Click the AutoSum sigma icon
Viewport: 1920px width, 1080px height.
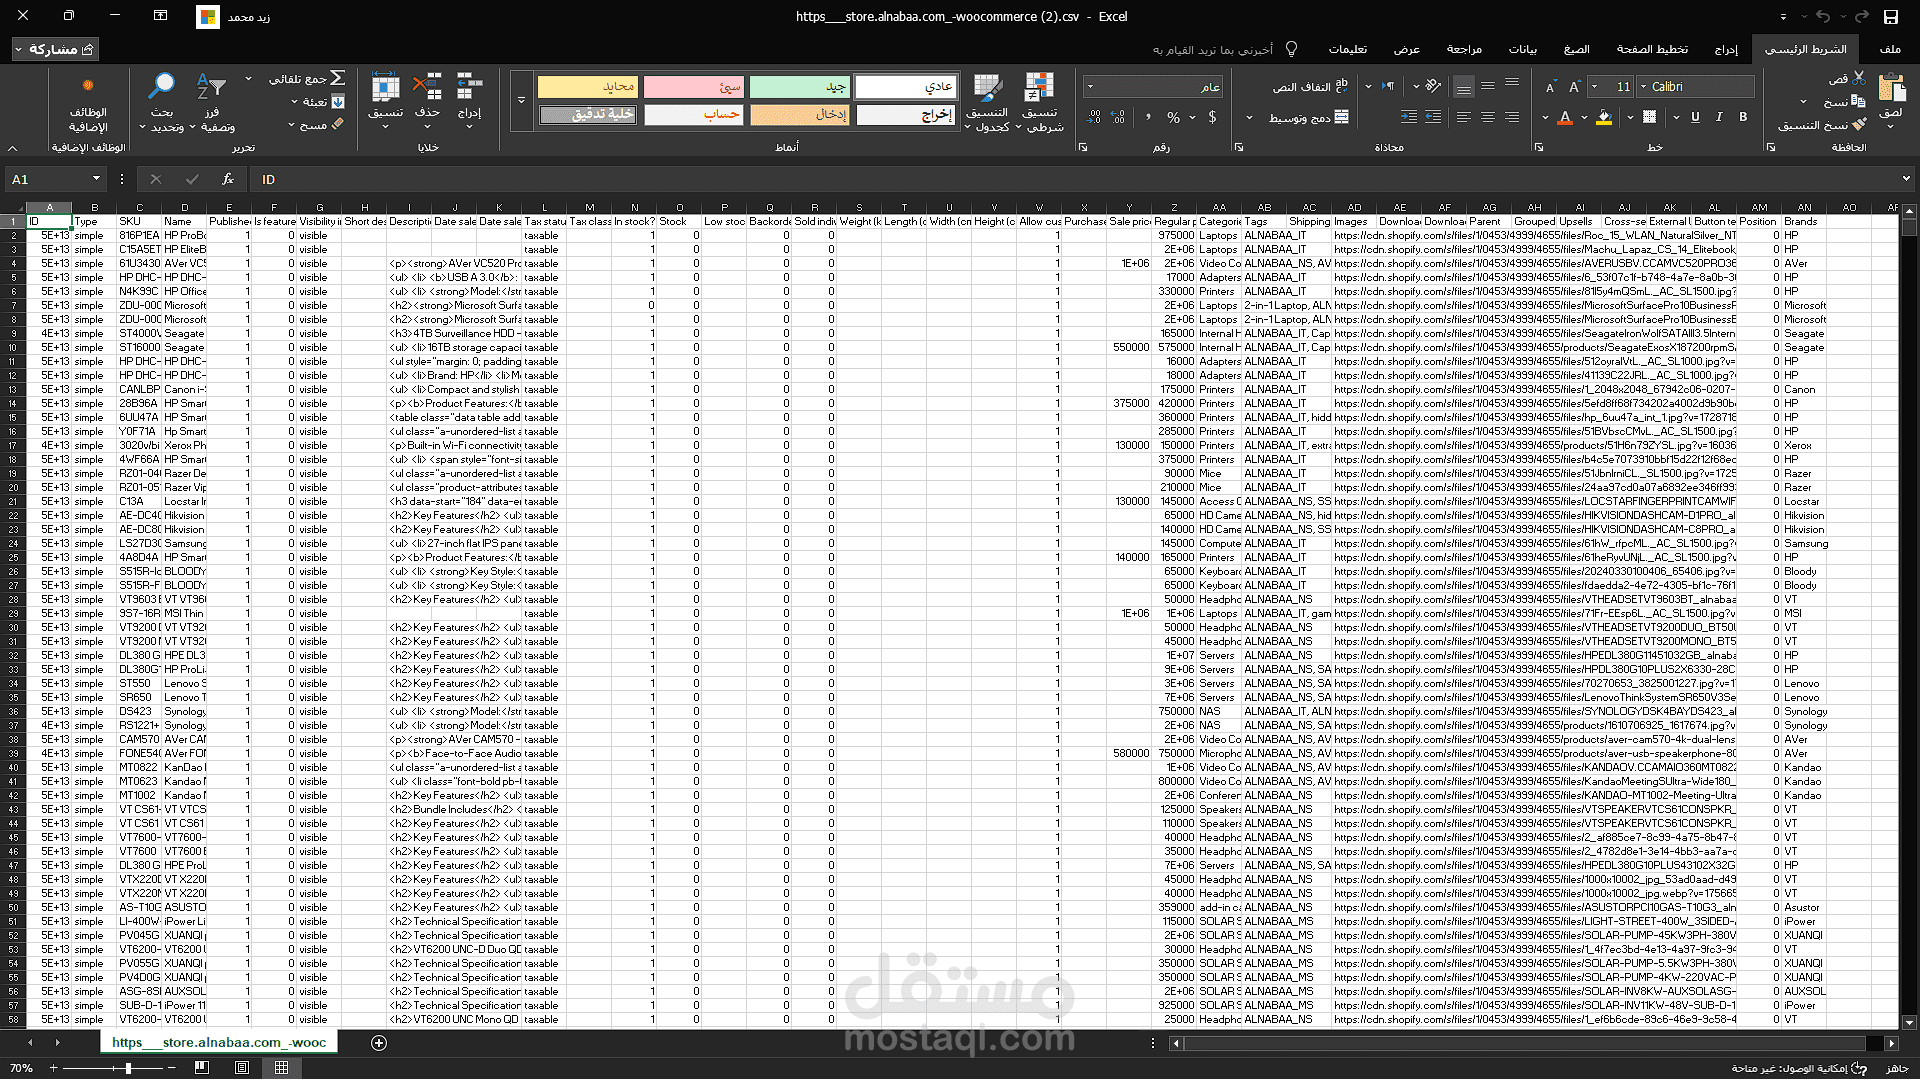point(338,78)
